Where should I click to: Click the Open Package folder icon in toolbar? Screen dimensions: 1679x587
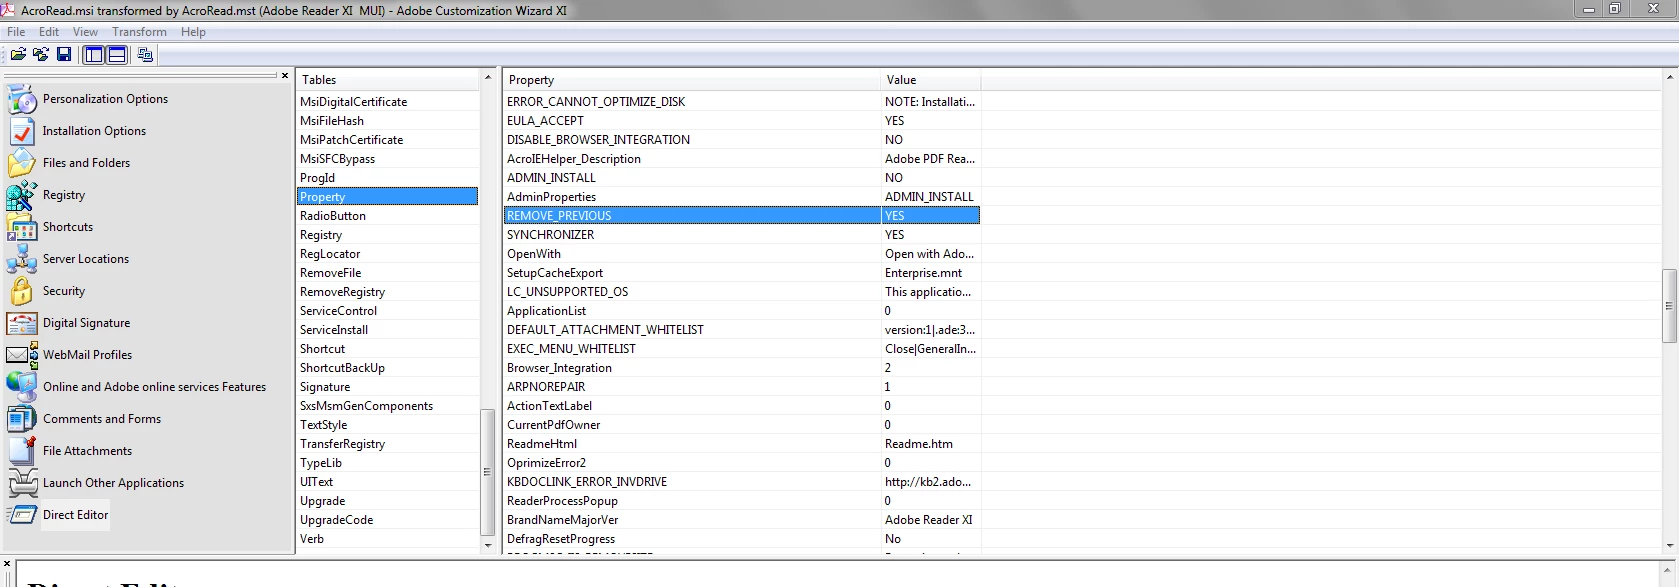tap(18, 55)
